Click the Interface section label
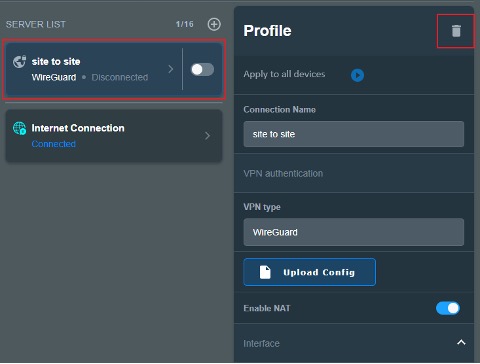 pyautogui.click(x=261, y=343)
